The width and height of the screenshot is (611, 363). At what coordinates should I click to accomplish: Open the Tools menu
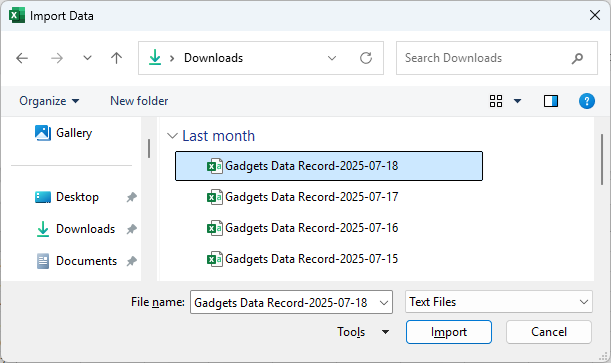click(x=362, y=332)
